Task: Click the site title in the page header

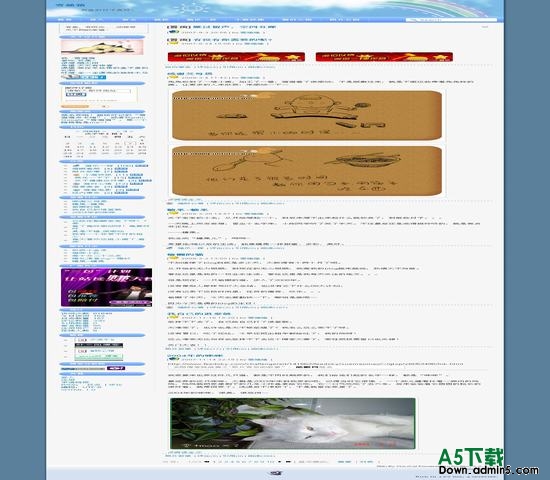Action: pos(71,5)
